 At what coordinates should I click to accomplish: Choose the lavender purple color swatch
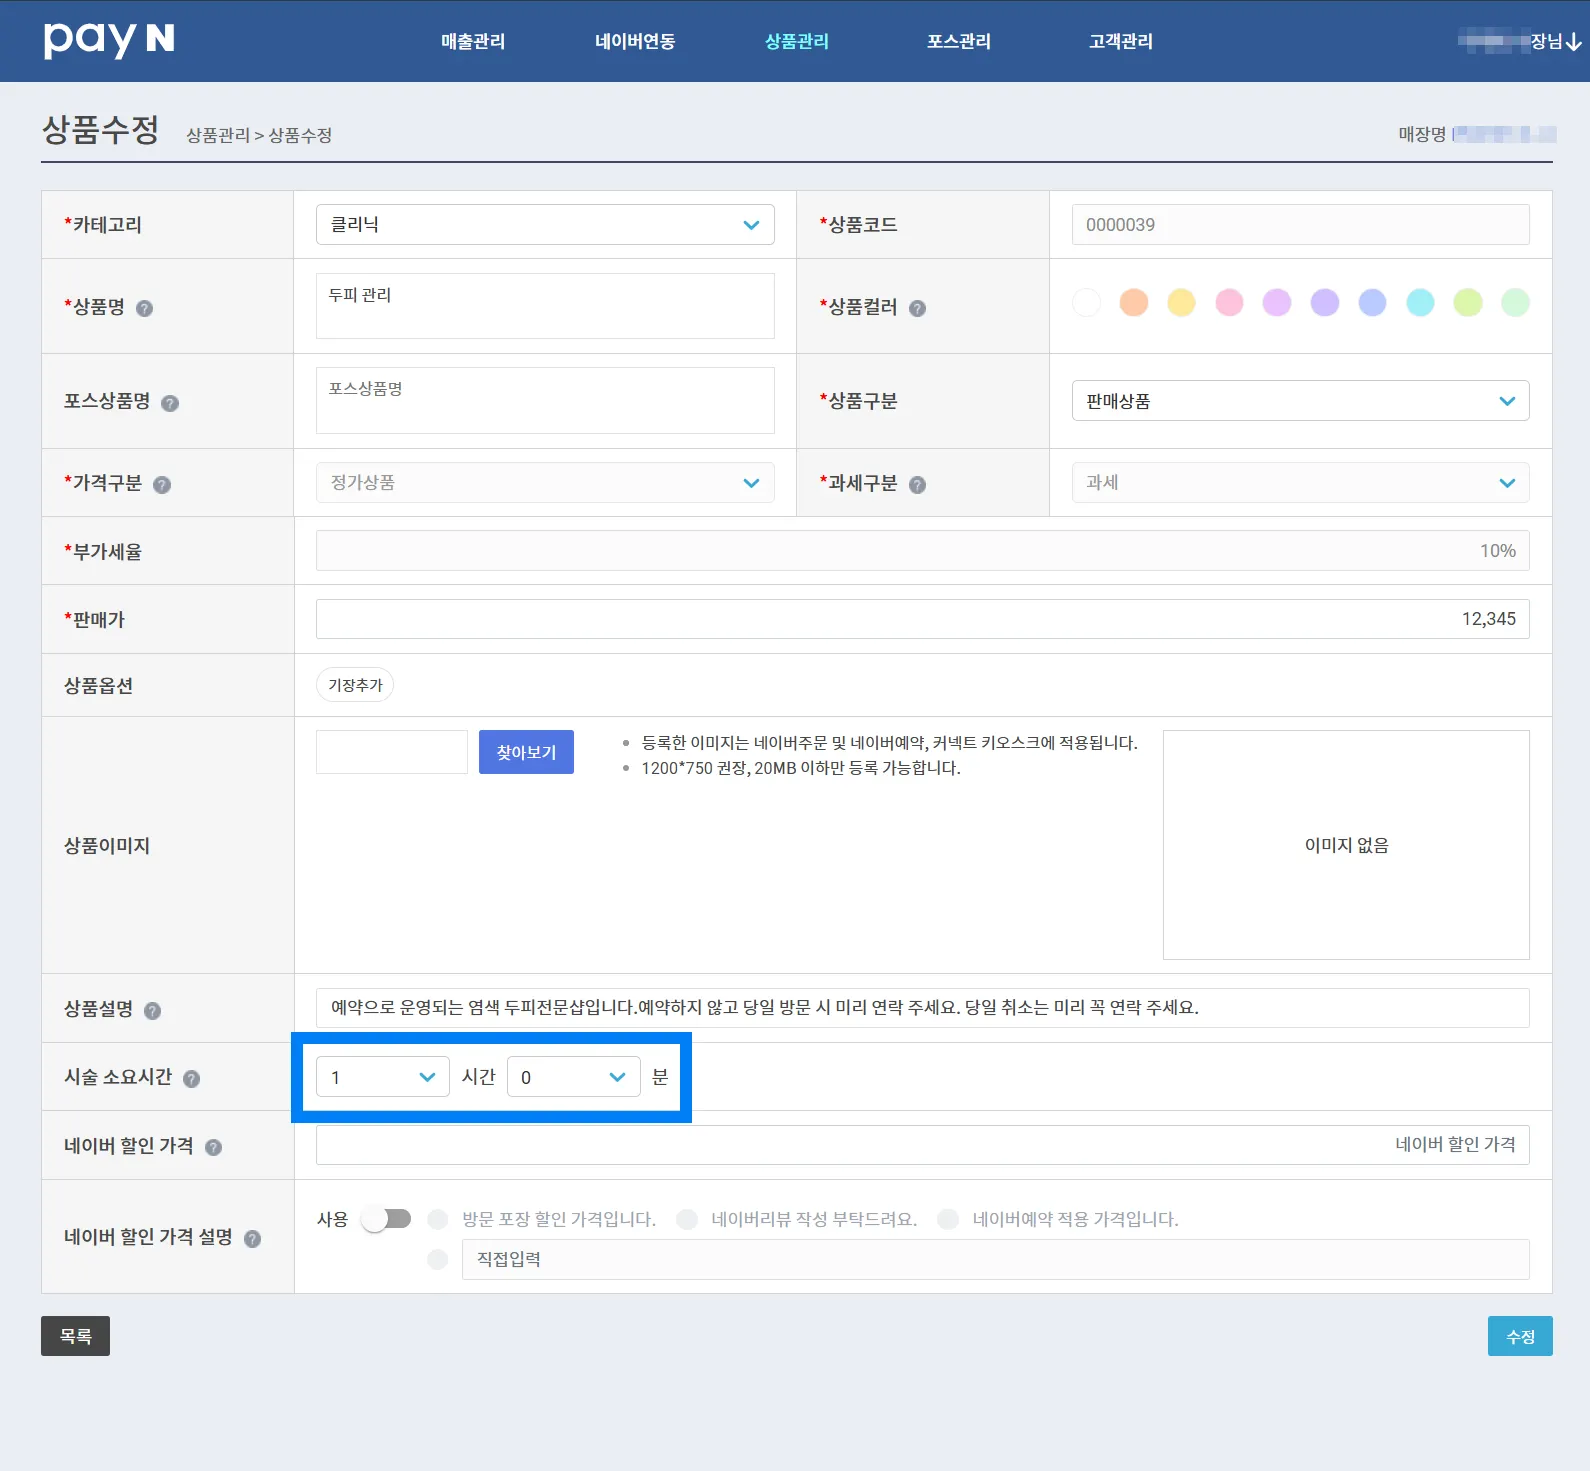tap(1325, 302)
